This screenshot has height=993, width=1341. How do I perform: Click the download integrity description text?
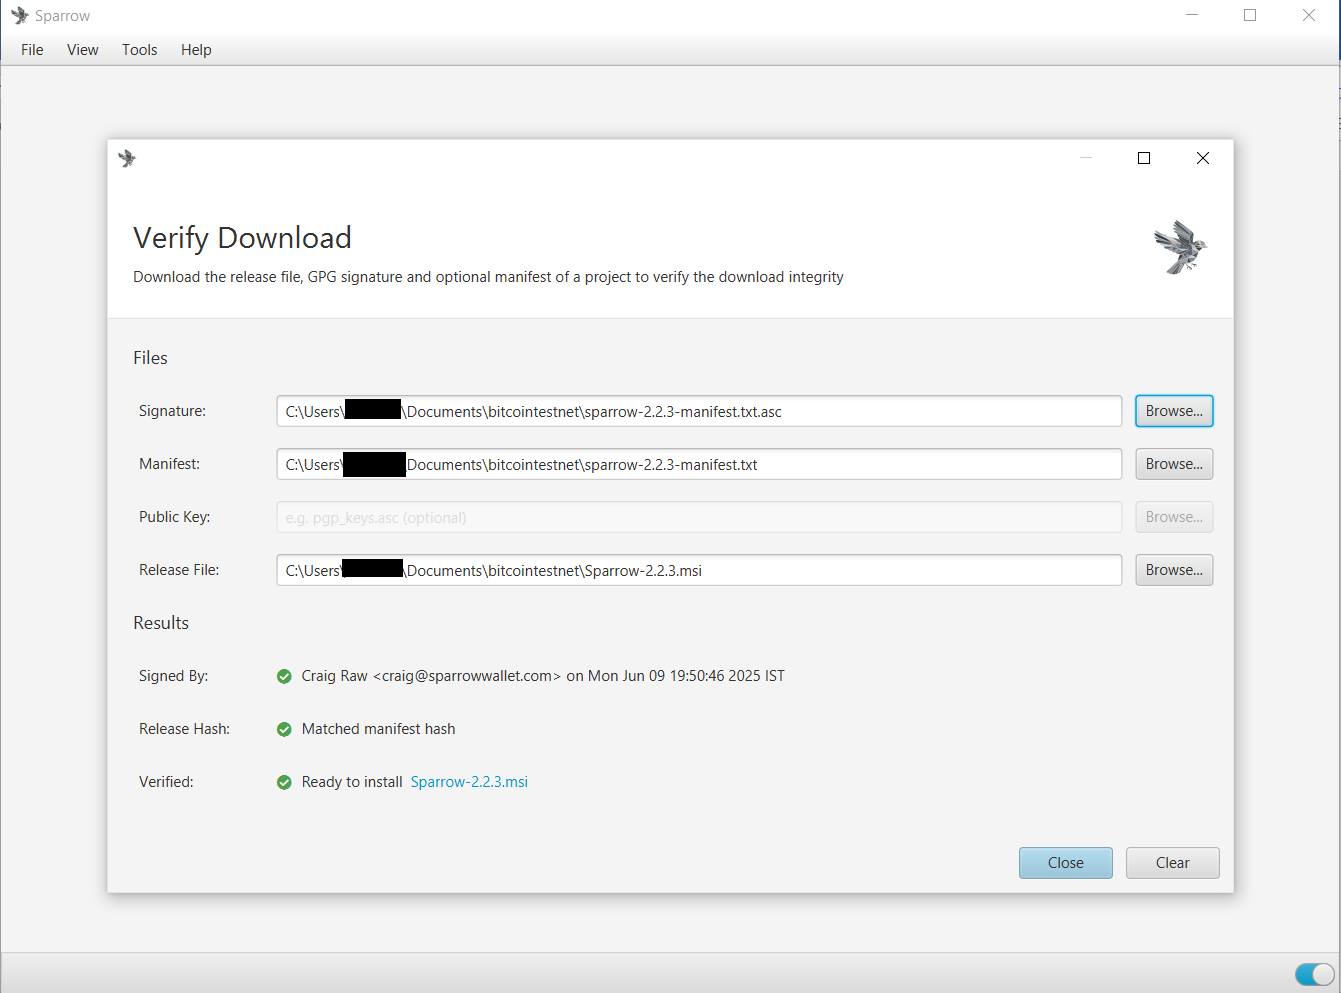[x=488, y=277]
